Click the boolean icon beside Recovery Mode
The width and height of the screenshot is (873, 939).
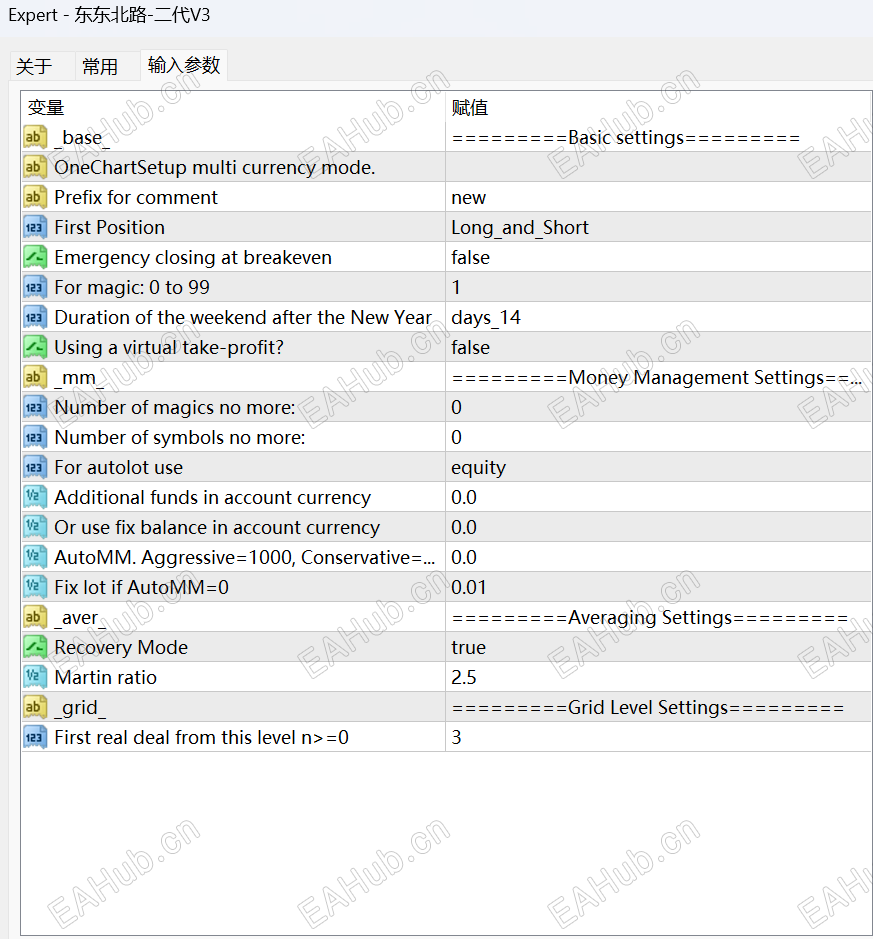point(35,647)
